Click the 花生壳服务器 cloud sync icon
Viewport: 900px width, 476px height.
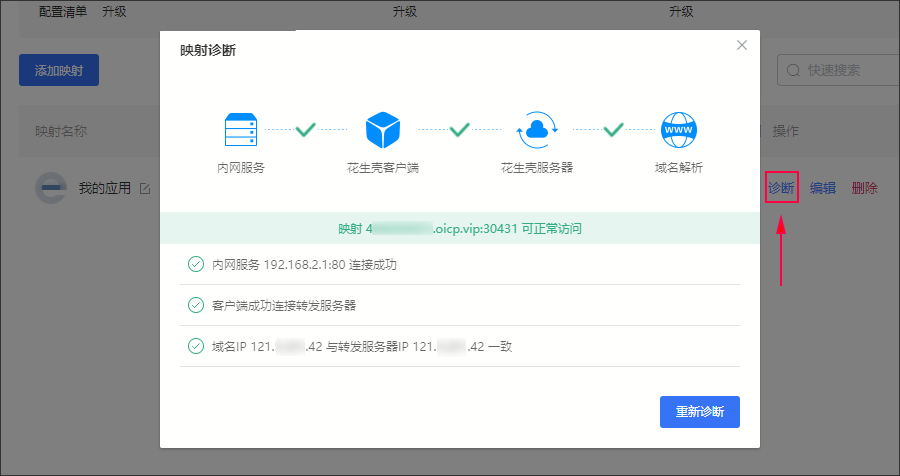(536, 130)
